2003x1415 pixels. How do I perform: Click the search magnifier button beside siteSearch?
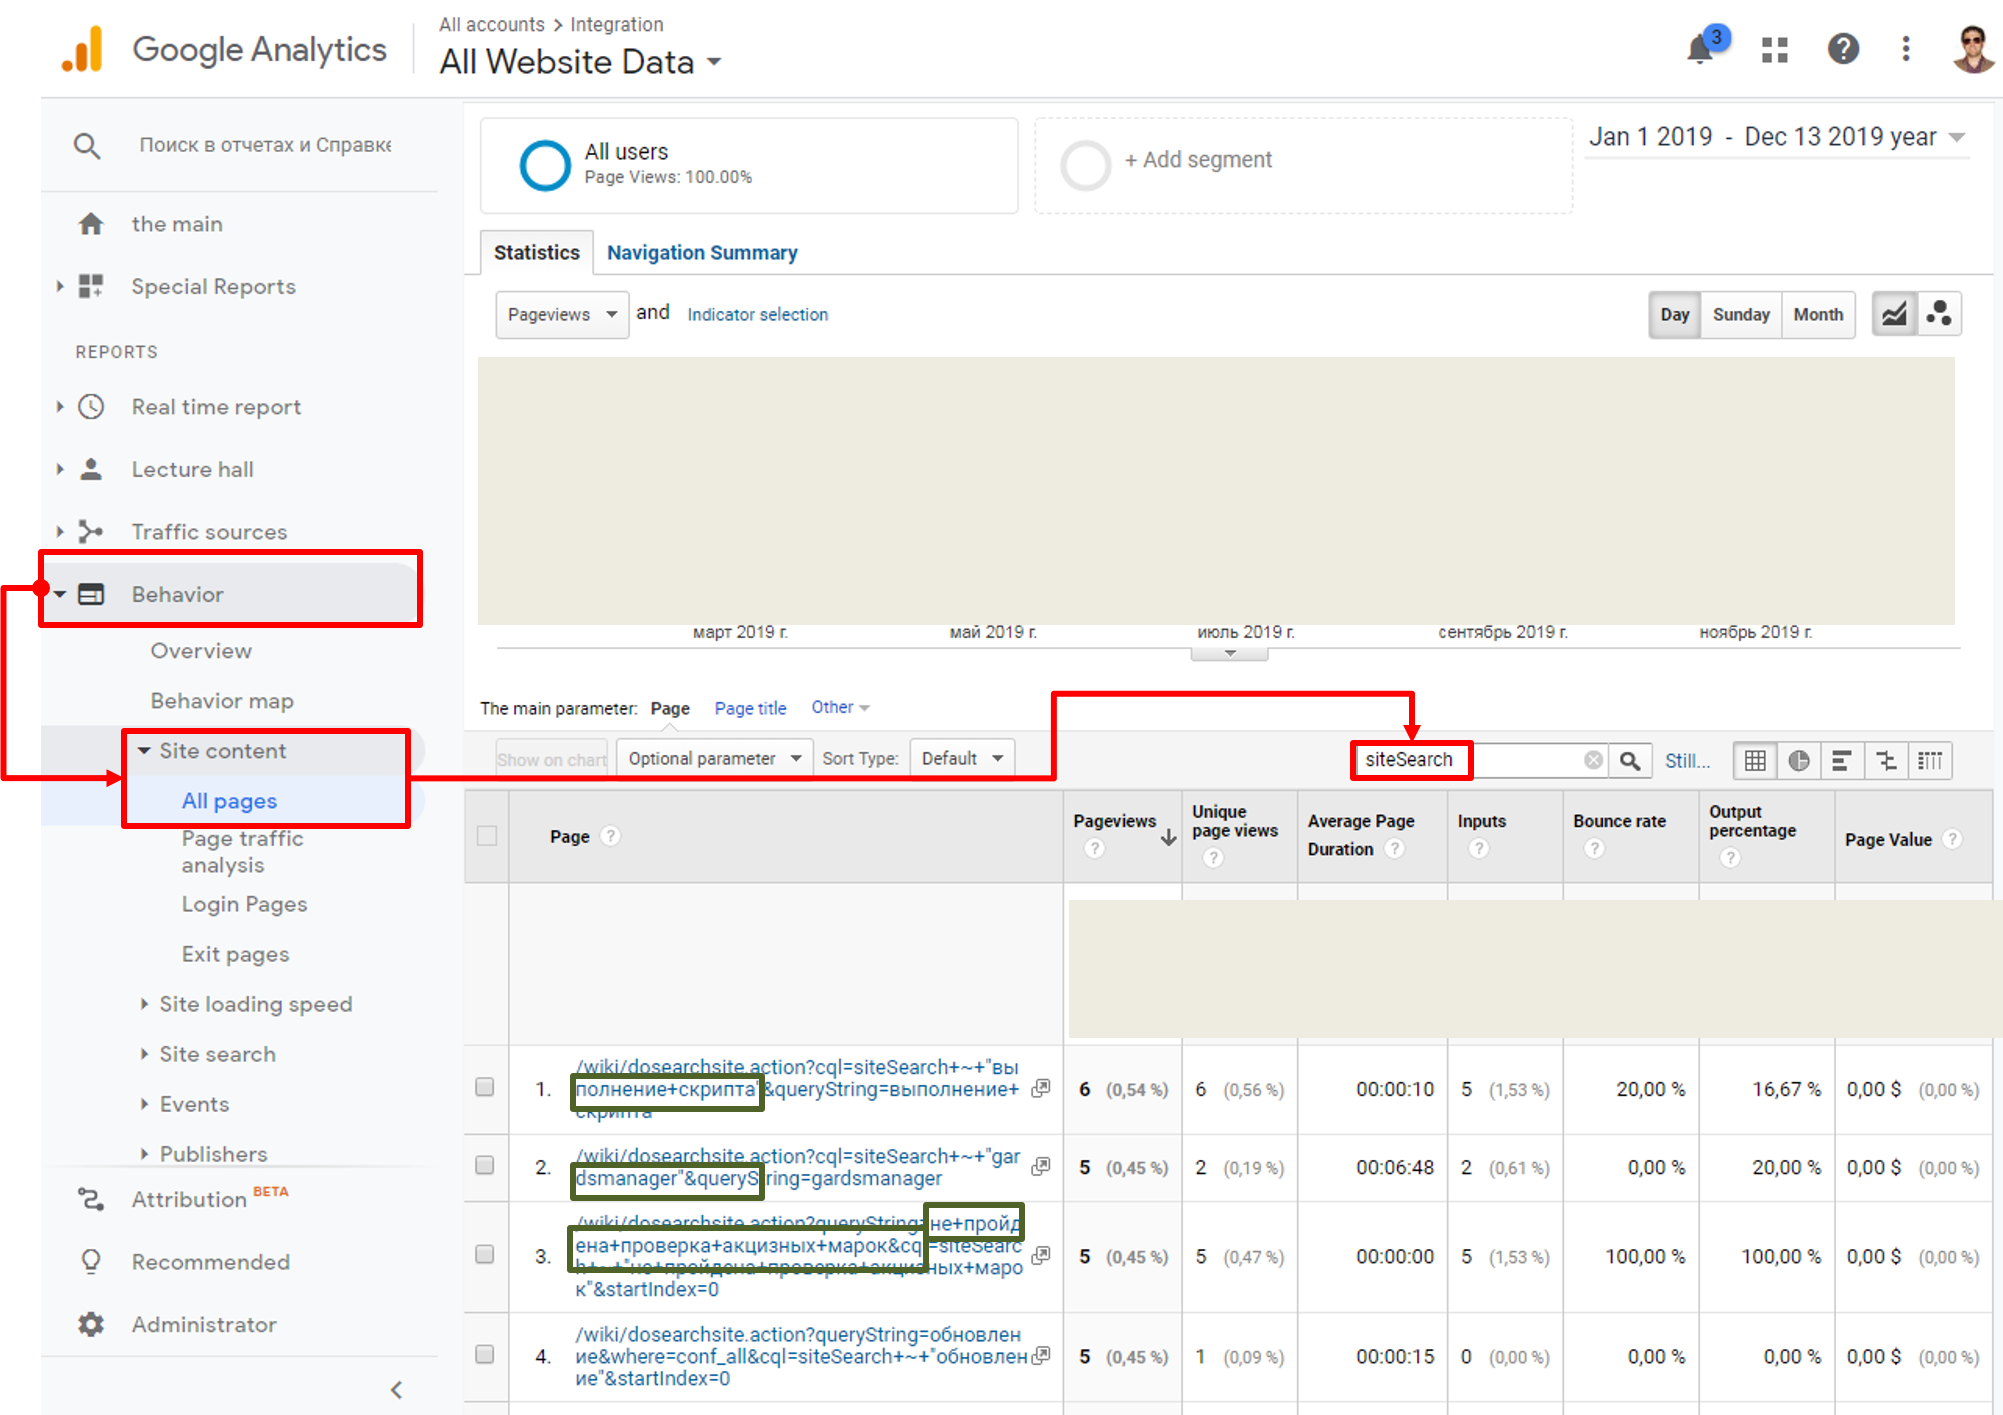1630,761
